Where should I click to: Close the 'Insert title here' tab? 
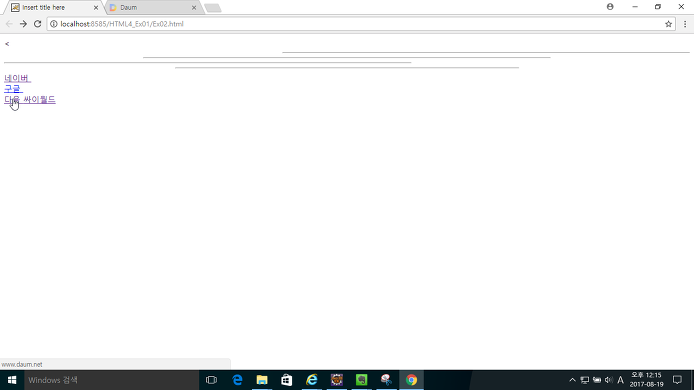pyautogui.click(x=96, y=8)
